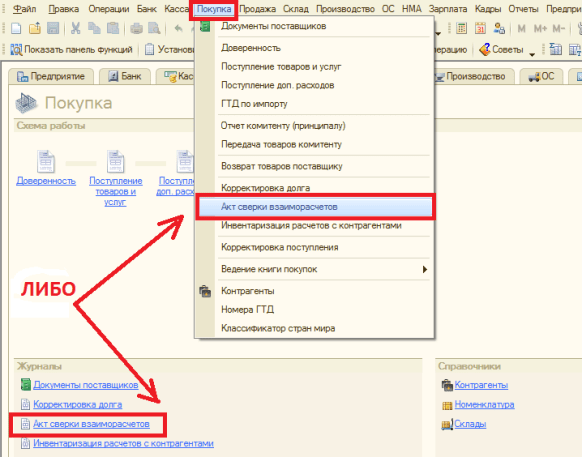582x457 pixels.
Task: Open the Calendar toolbar icon
Action: pos(480,28)
